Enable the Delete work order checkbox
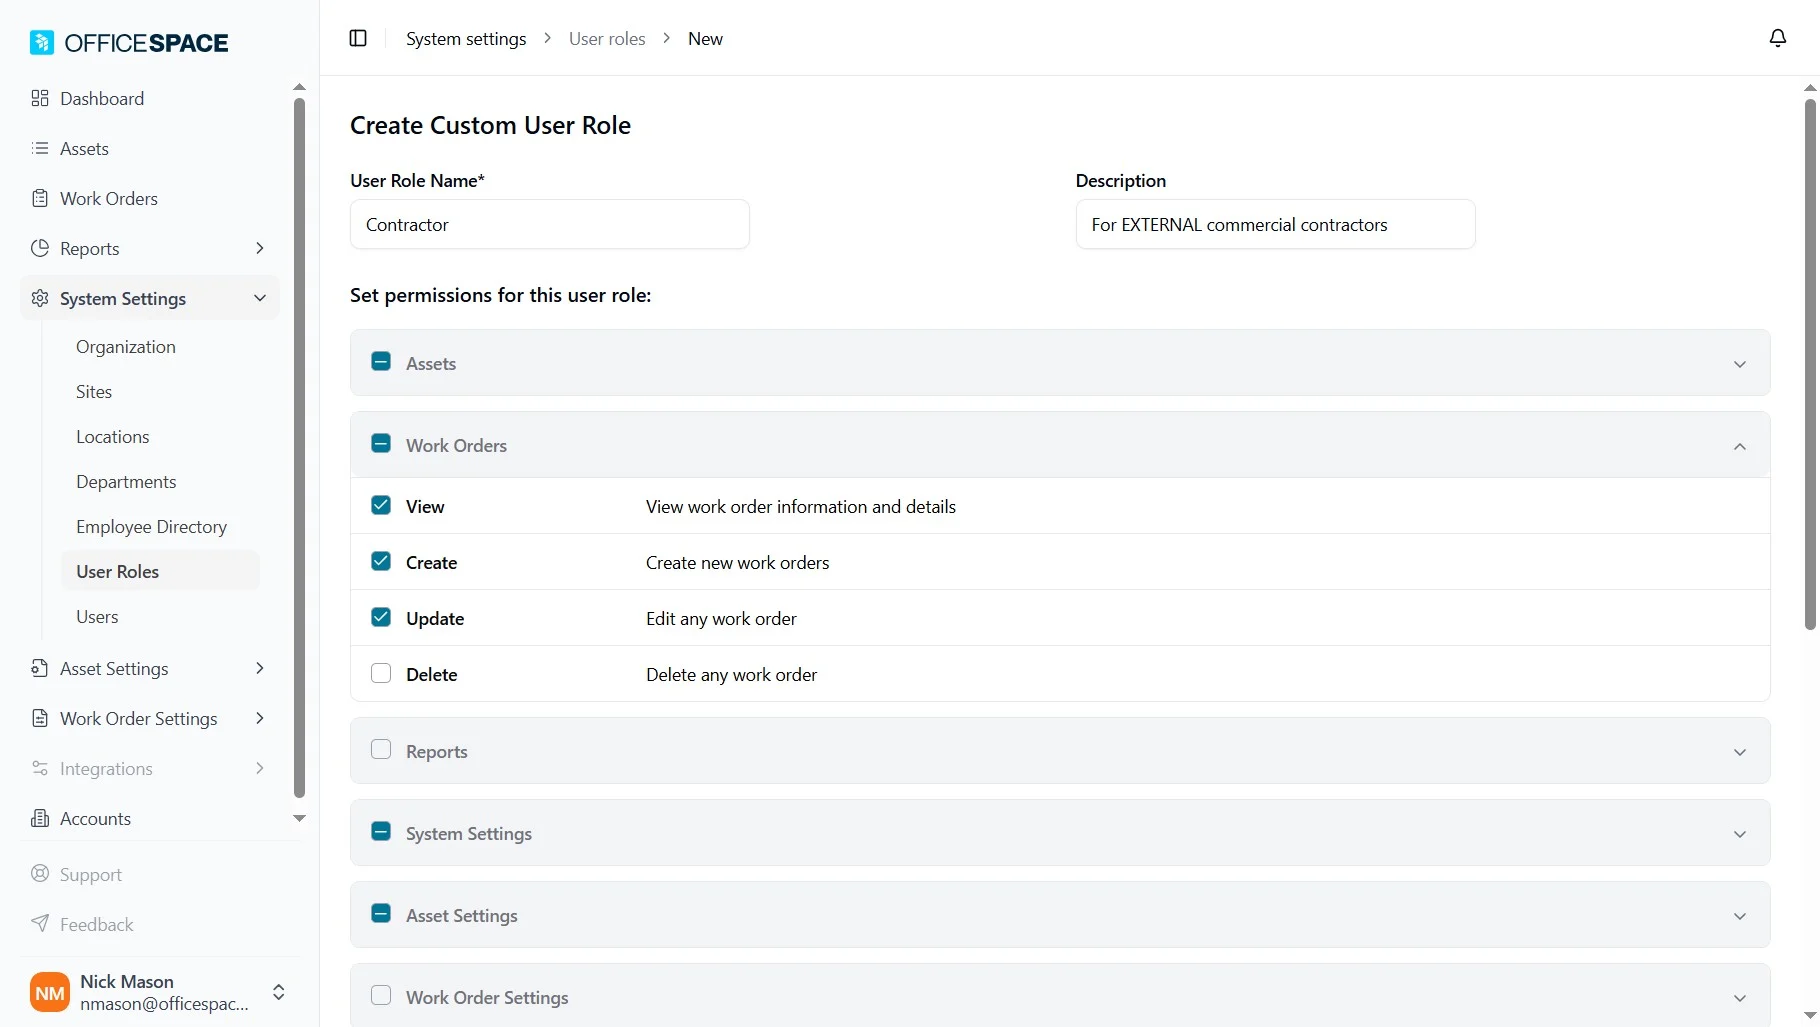 (381, 673)
